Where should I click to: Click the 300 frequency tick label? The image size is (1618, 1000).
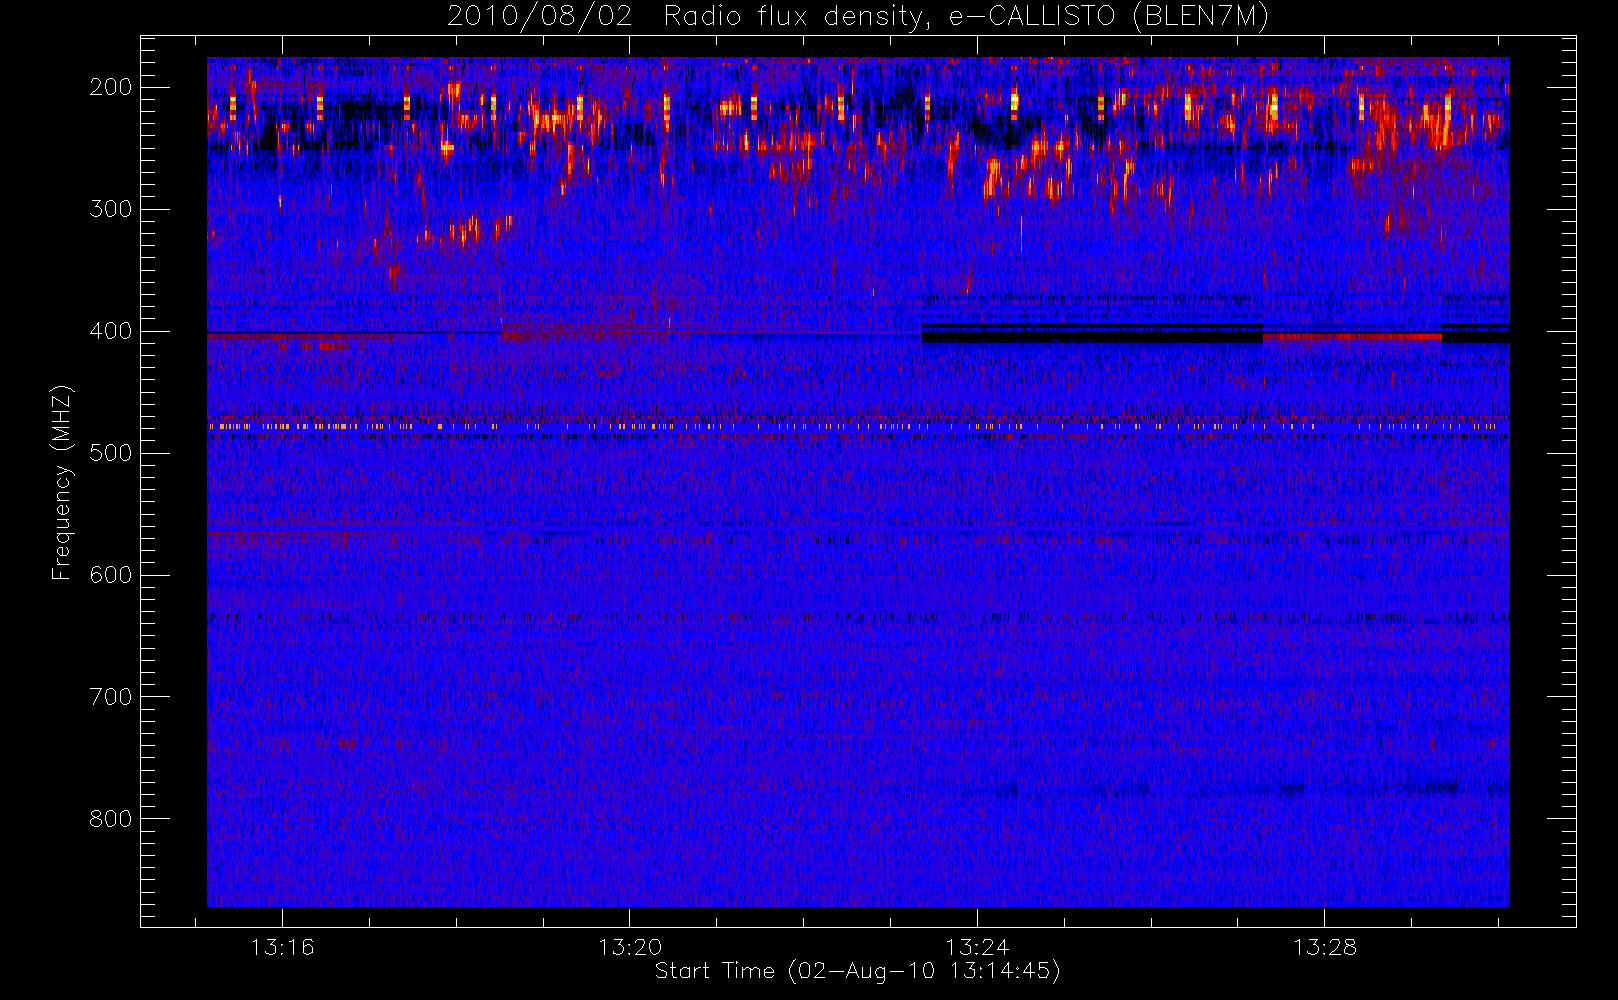[x=111, y=209]
